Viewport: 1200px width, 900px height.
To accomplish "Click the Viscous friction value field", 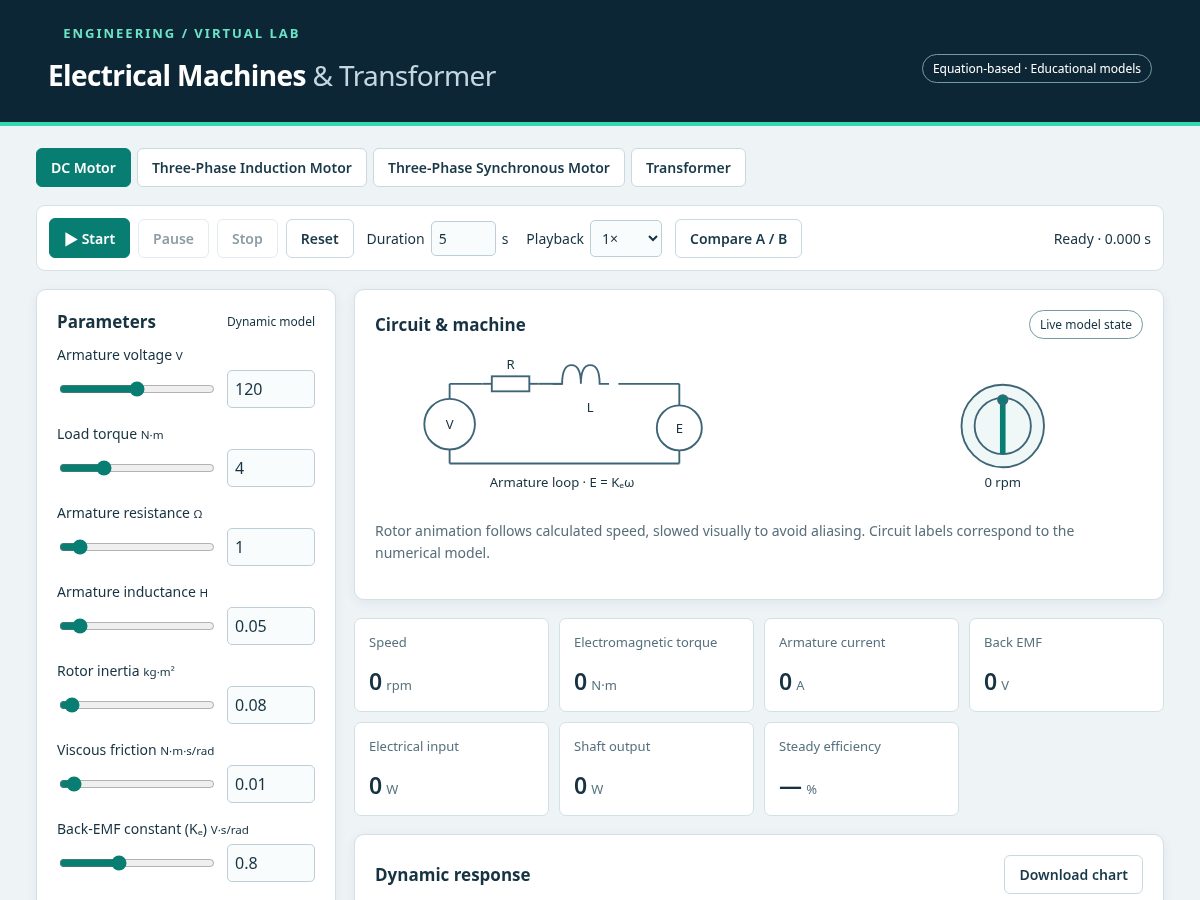I will 271,784.
